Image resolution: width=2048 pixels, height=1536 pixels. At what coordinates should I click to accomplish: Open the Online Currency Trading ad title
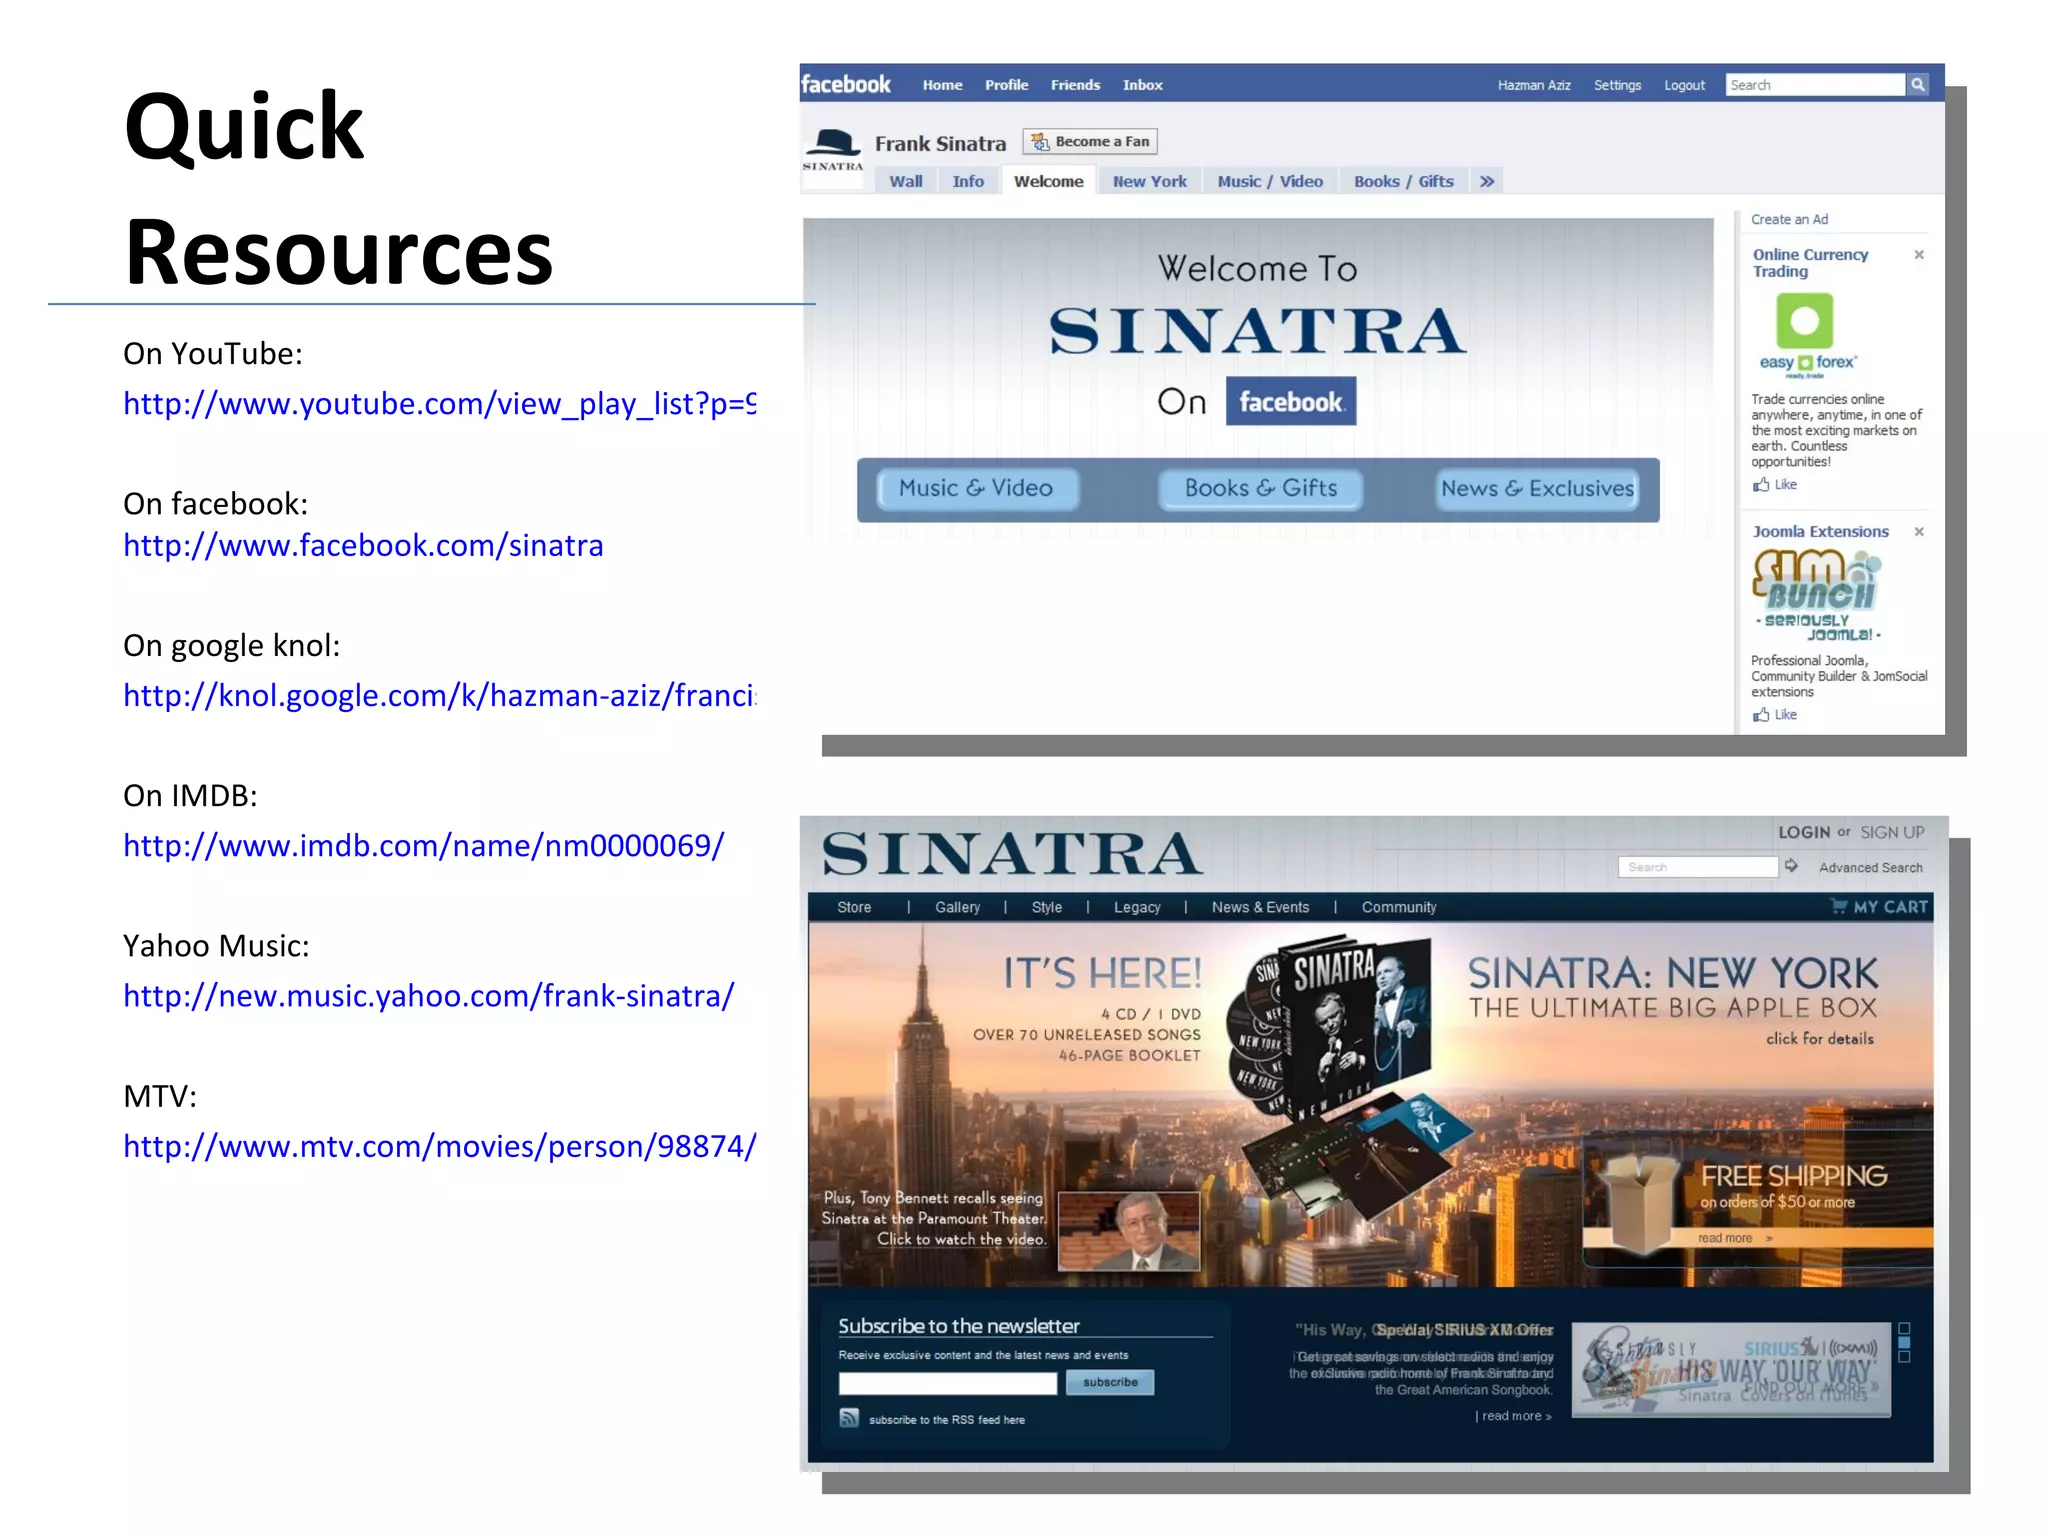click(x=1810, y=263)
